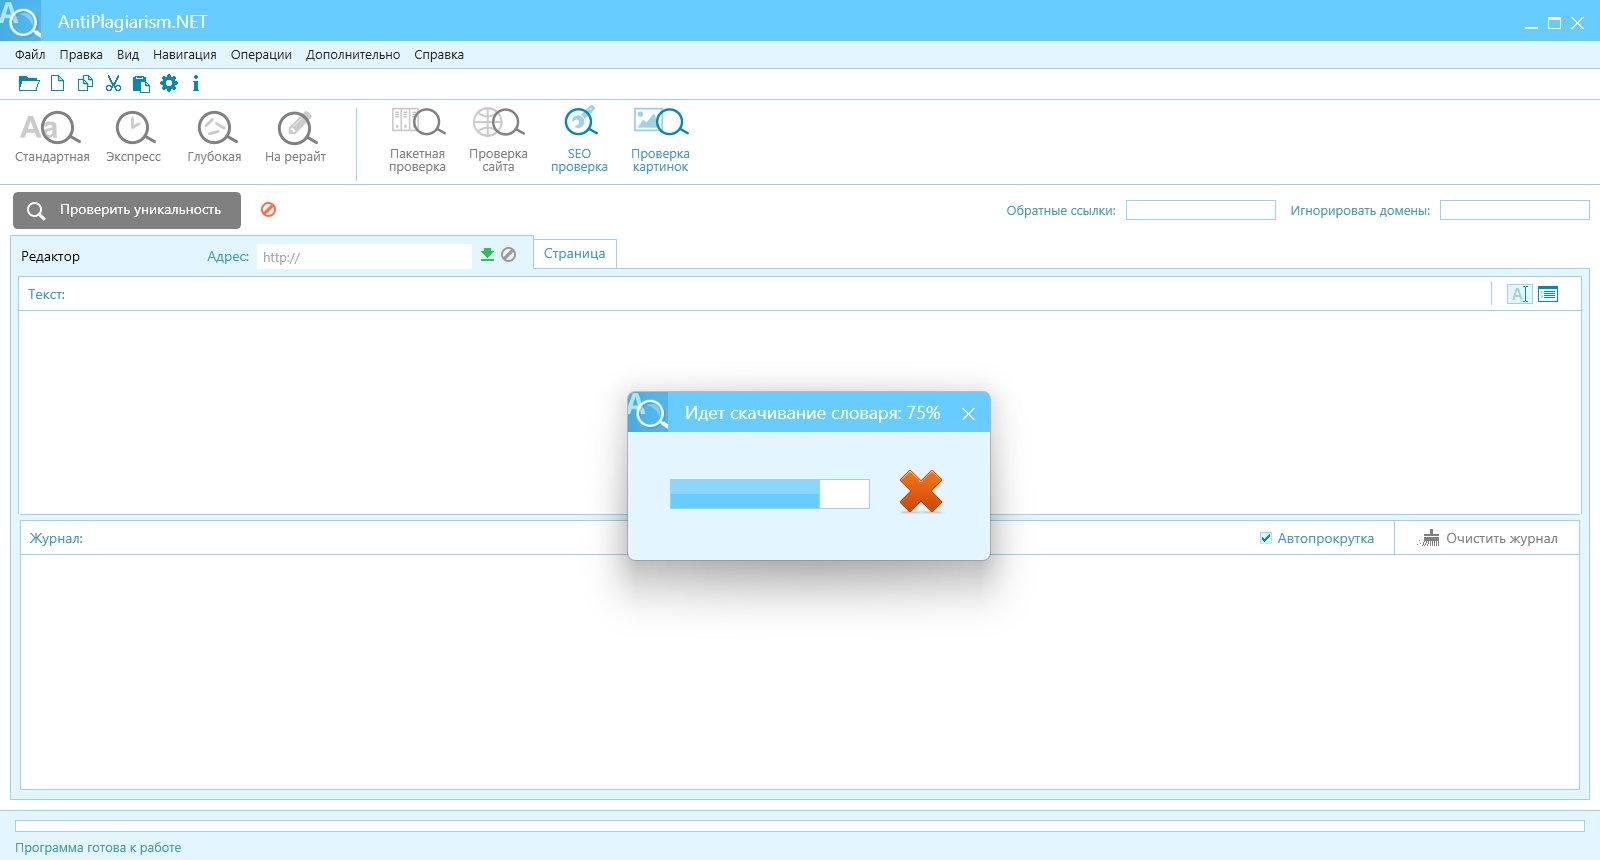This screenshot has width=1600, height=860.
Task: Uncheck the Автопрокрутка checkbox
Action: coord(1266,538)
